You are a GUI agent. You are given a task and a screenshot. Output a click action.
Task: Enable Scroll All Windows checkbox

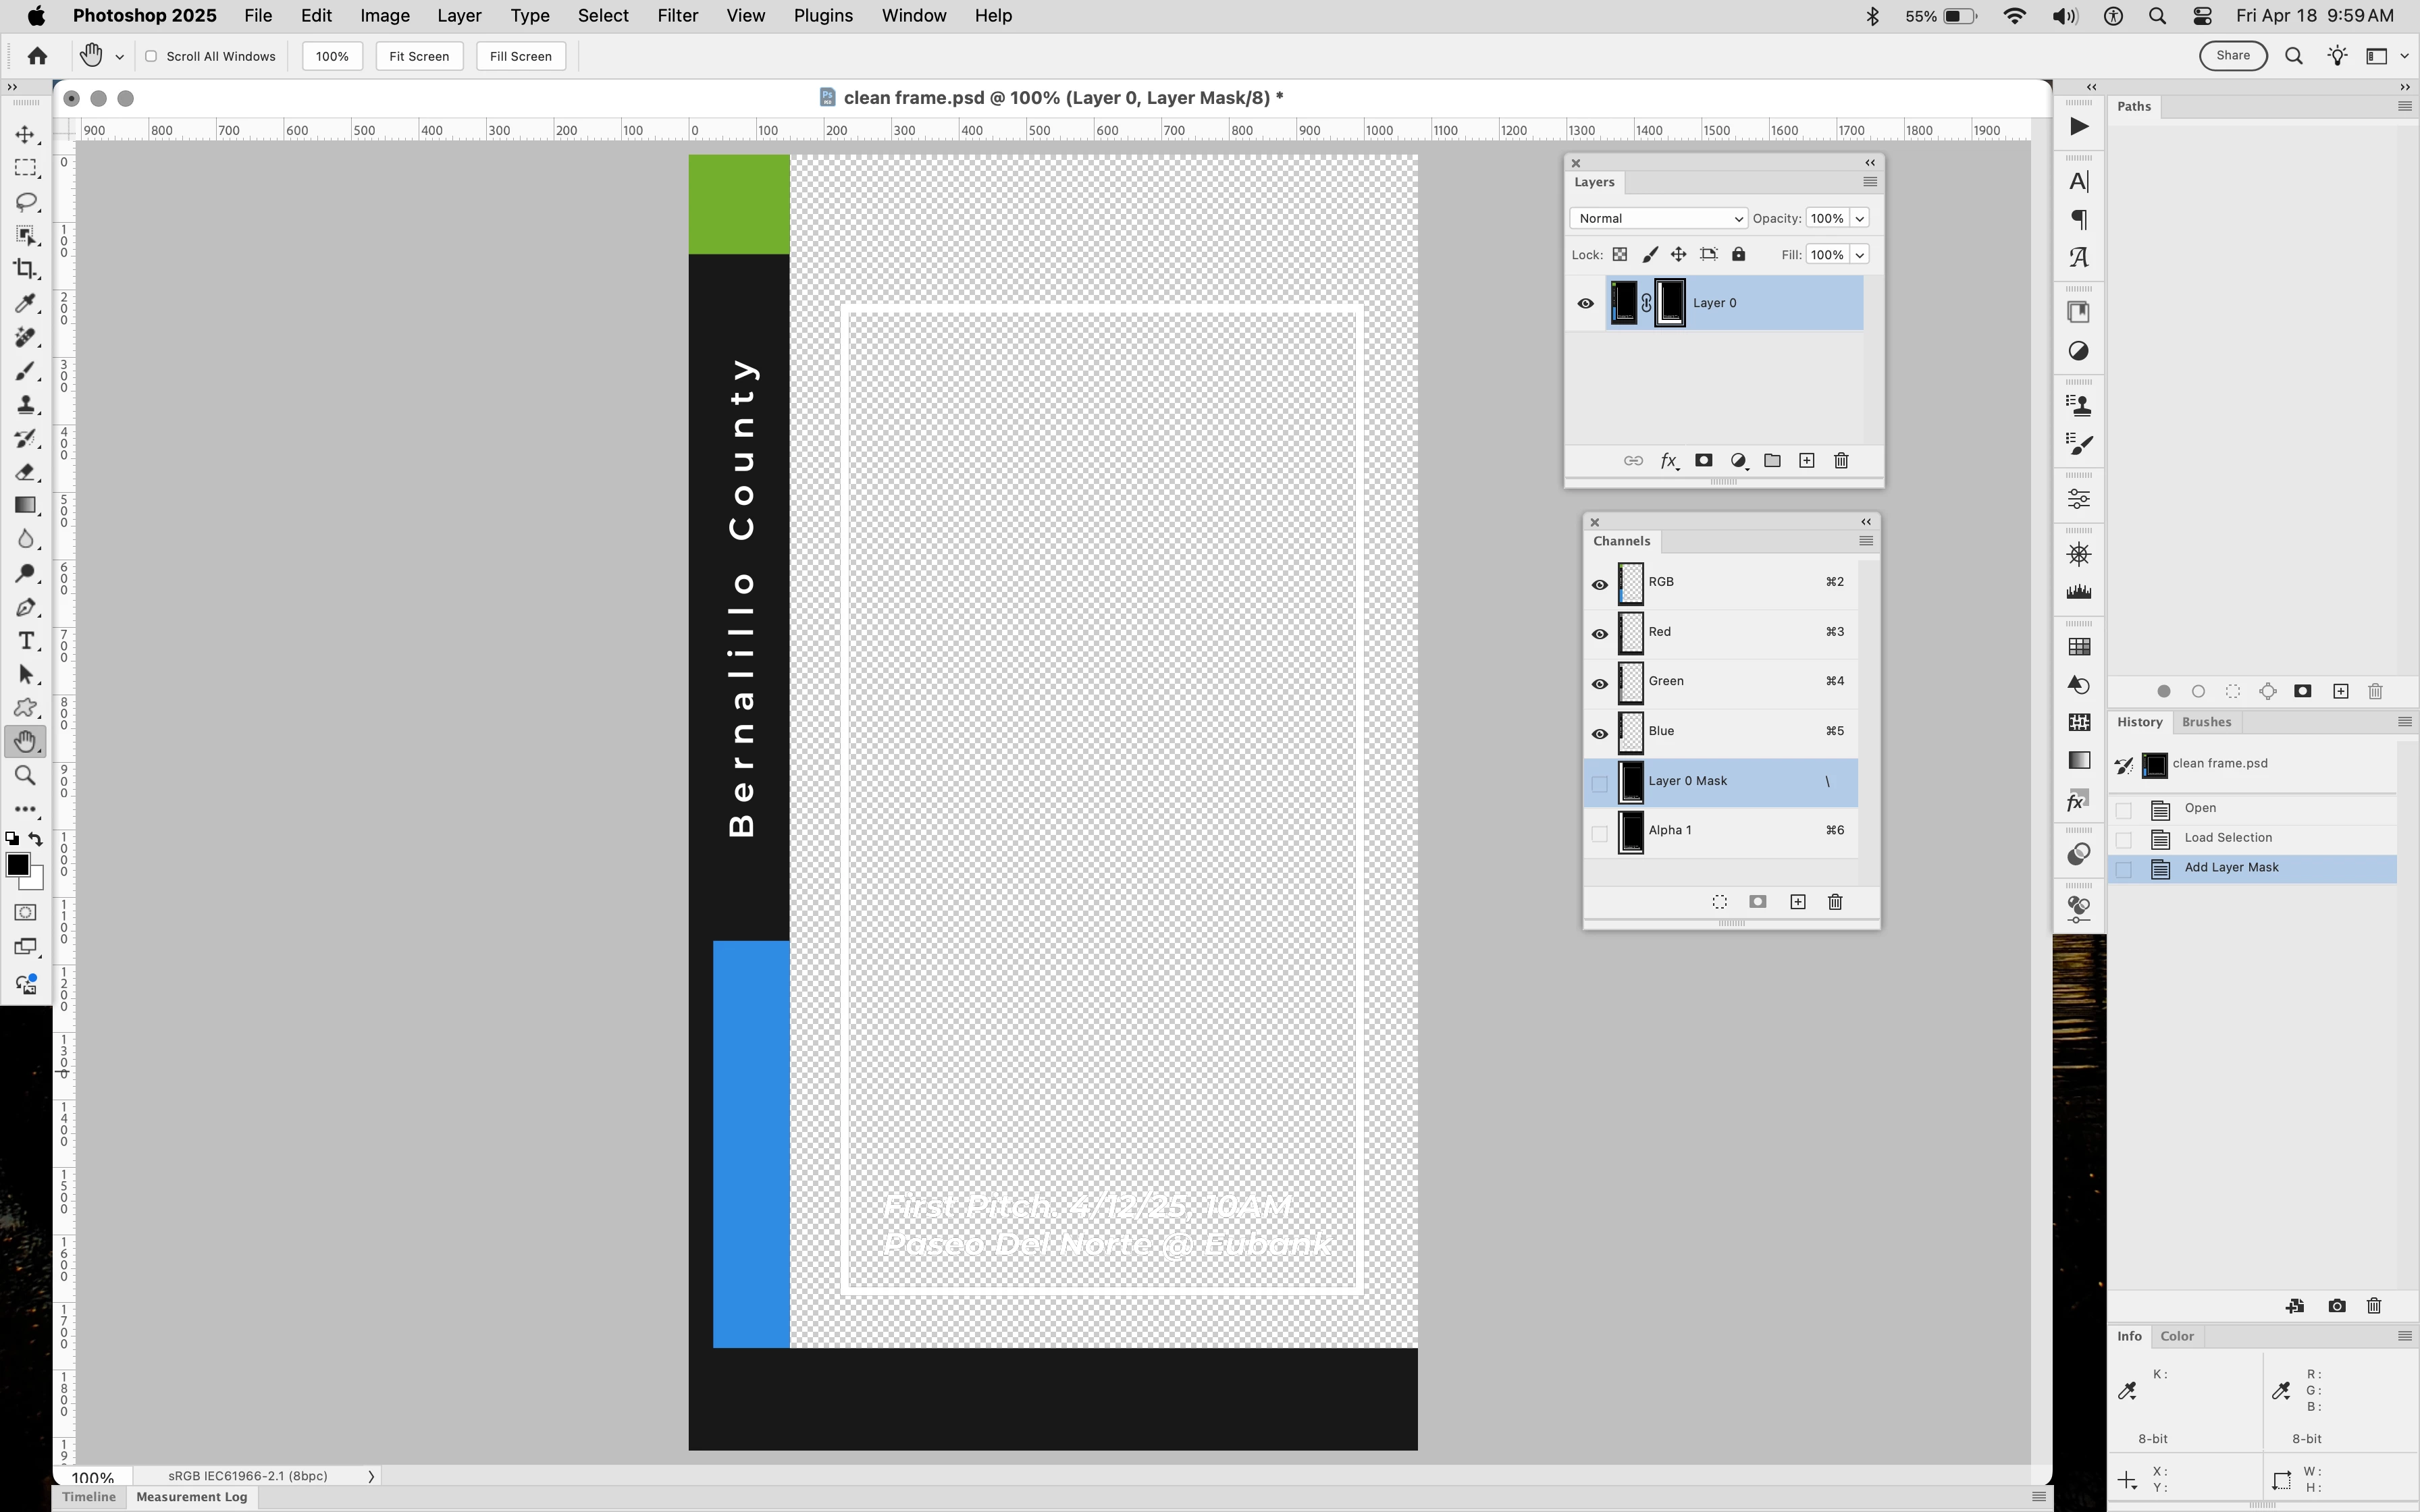click(x=151, y=56)
